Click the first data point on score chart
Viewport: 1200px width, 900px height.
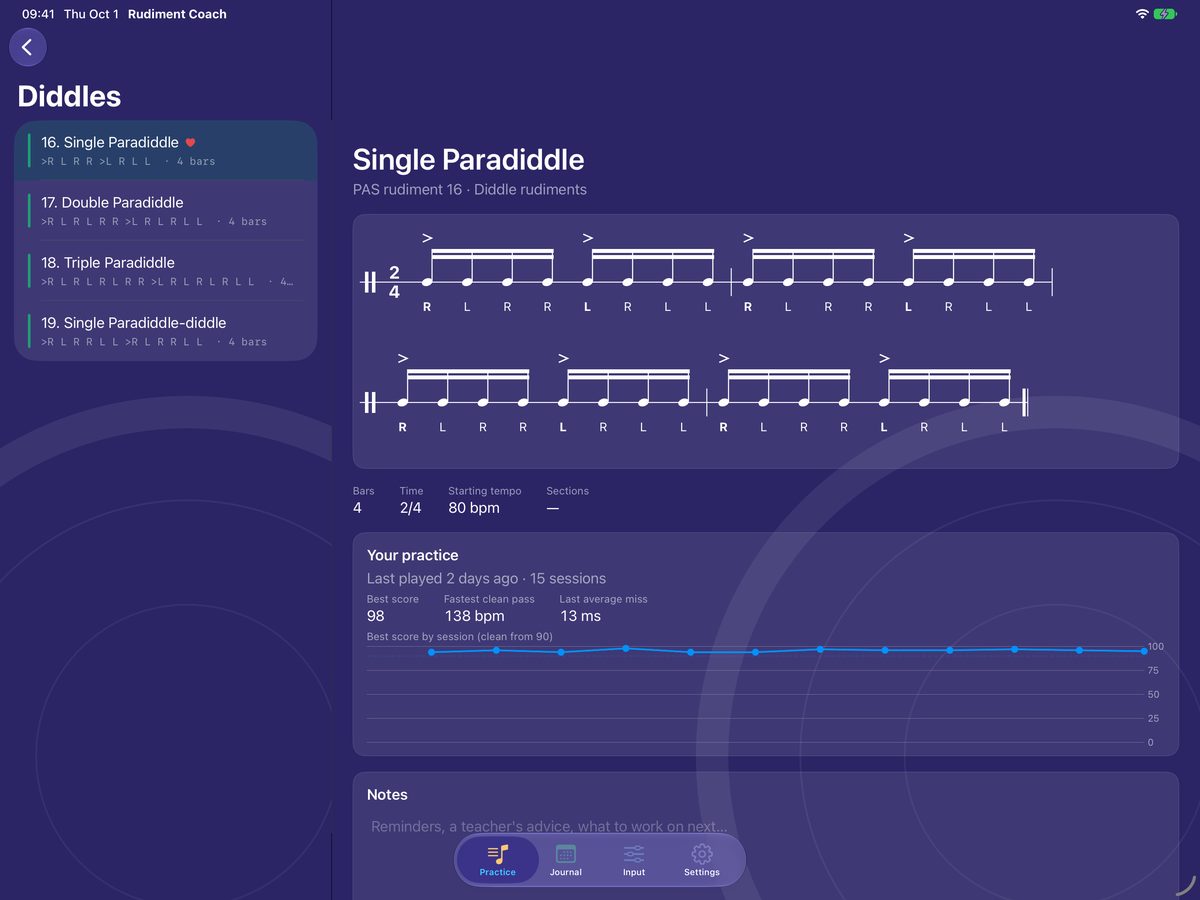(x=431, y=652)
